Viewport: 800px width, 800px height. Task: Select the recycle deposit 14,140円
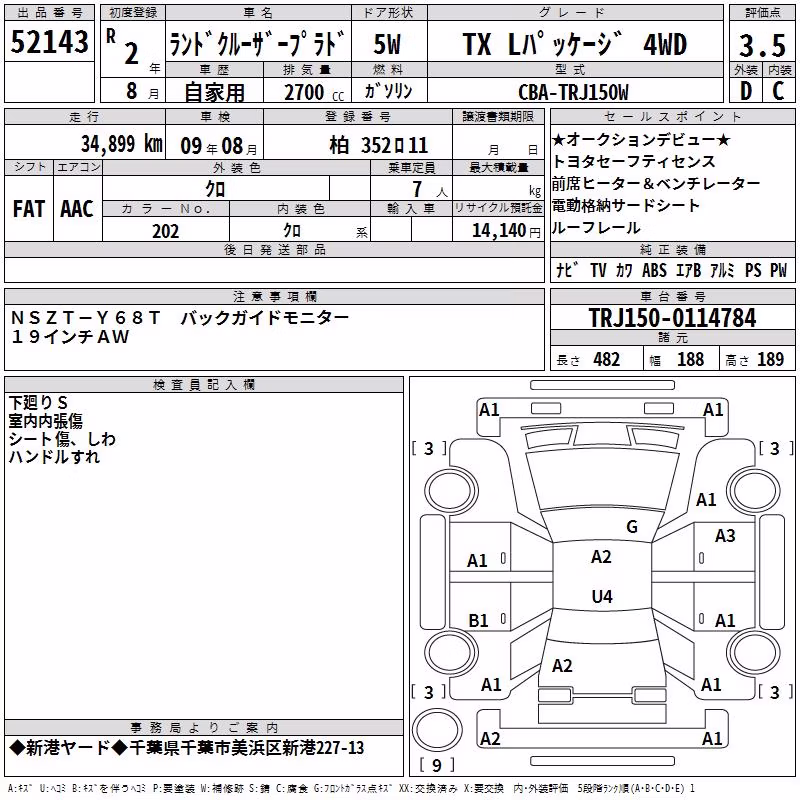click(x=506, y=231)
